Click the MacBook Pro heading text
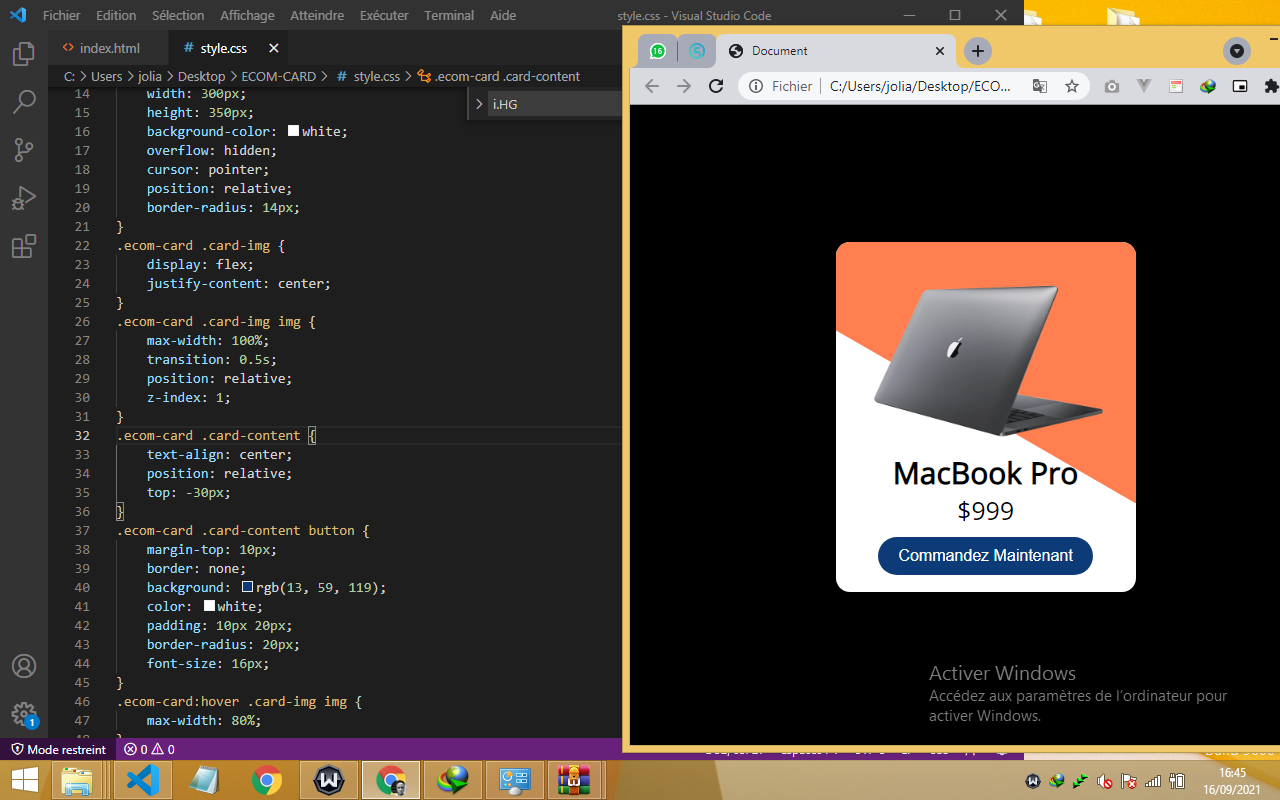The image size is (1280, 800). [x=985, y=473]
